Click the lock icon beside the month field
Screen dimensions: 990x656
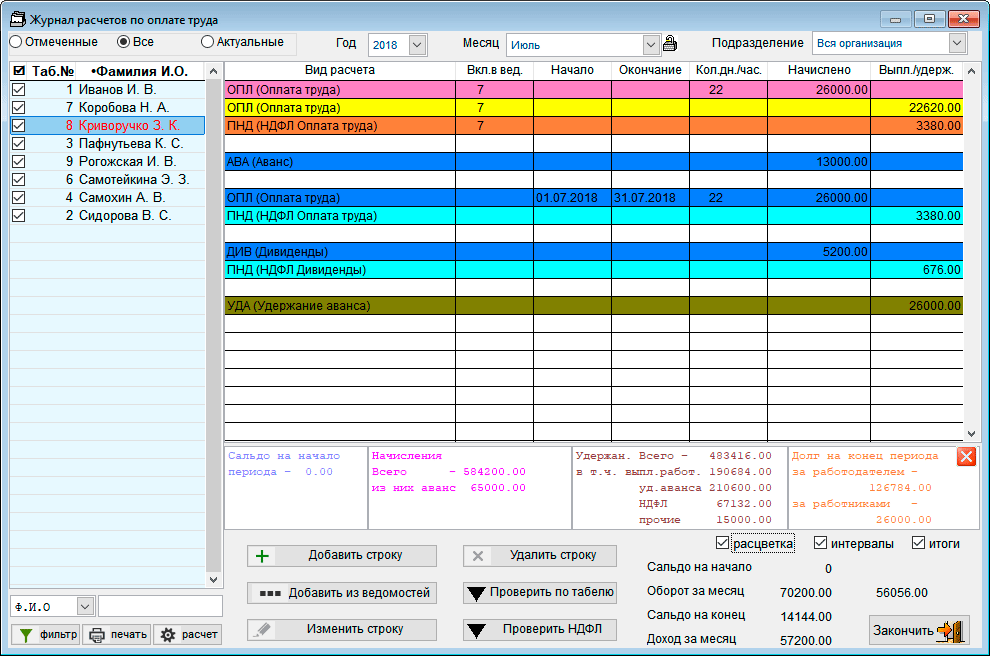pos(670,44)
